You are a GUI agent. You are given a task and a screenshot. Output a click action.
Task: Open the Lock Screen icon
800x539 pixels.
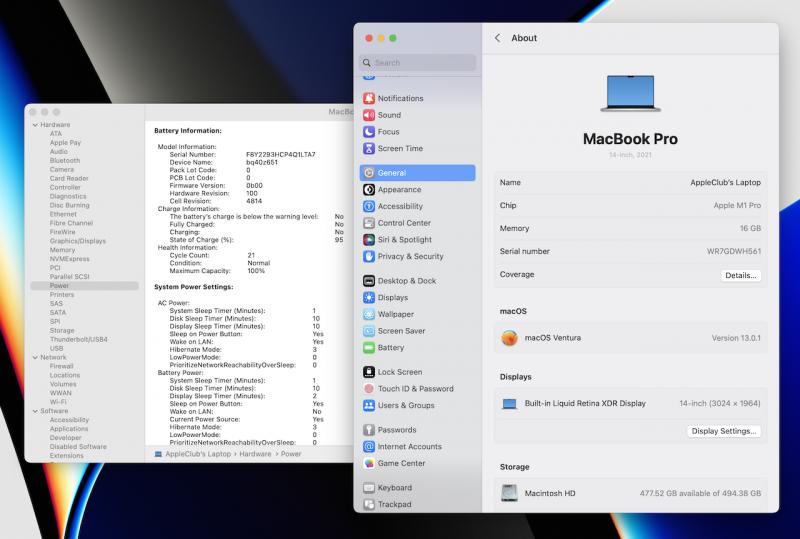pos(369,372)
